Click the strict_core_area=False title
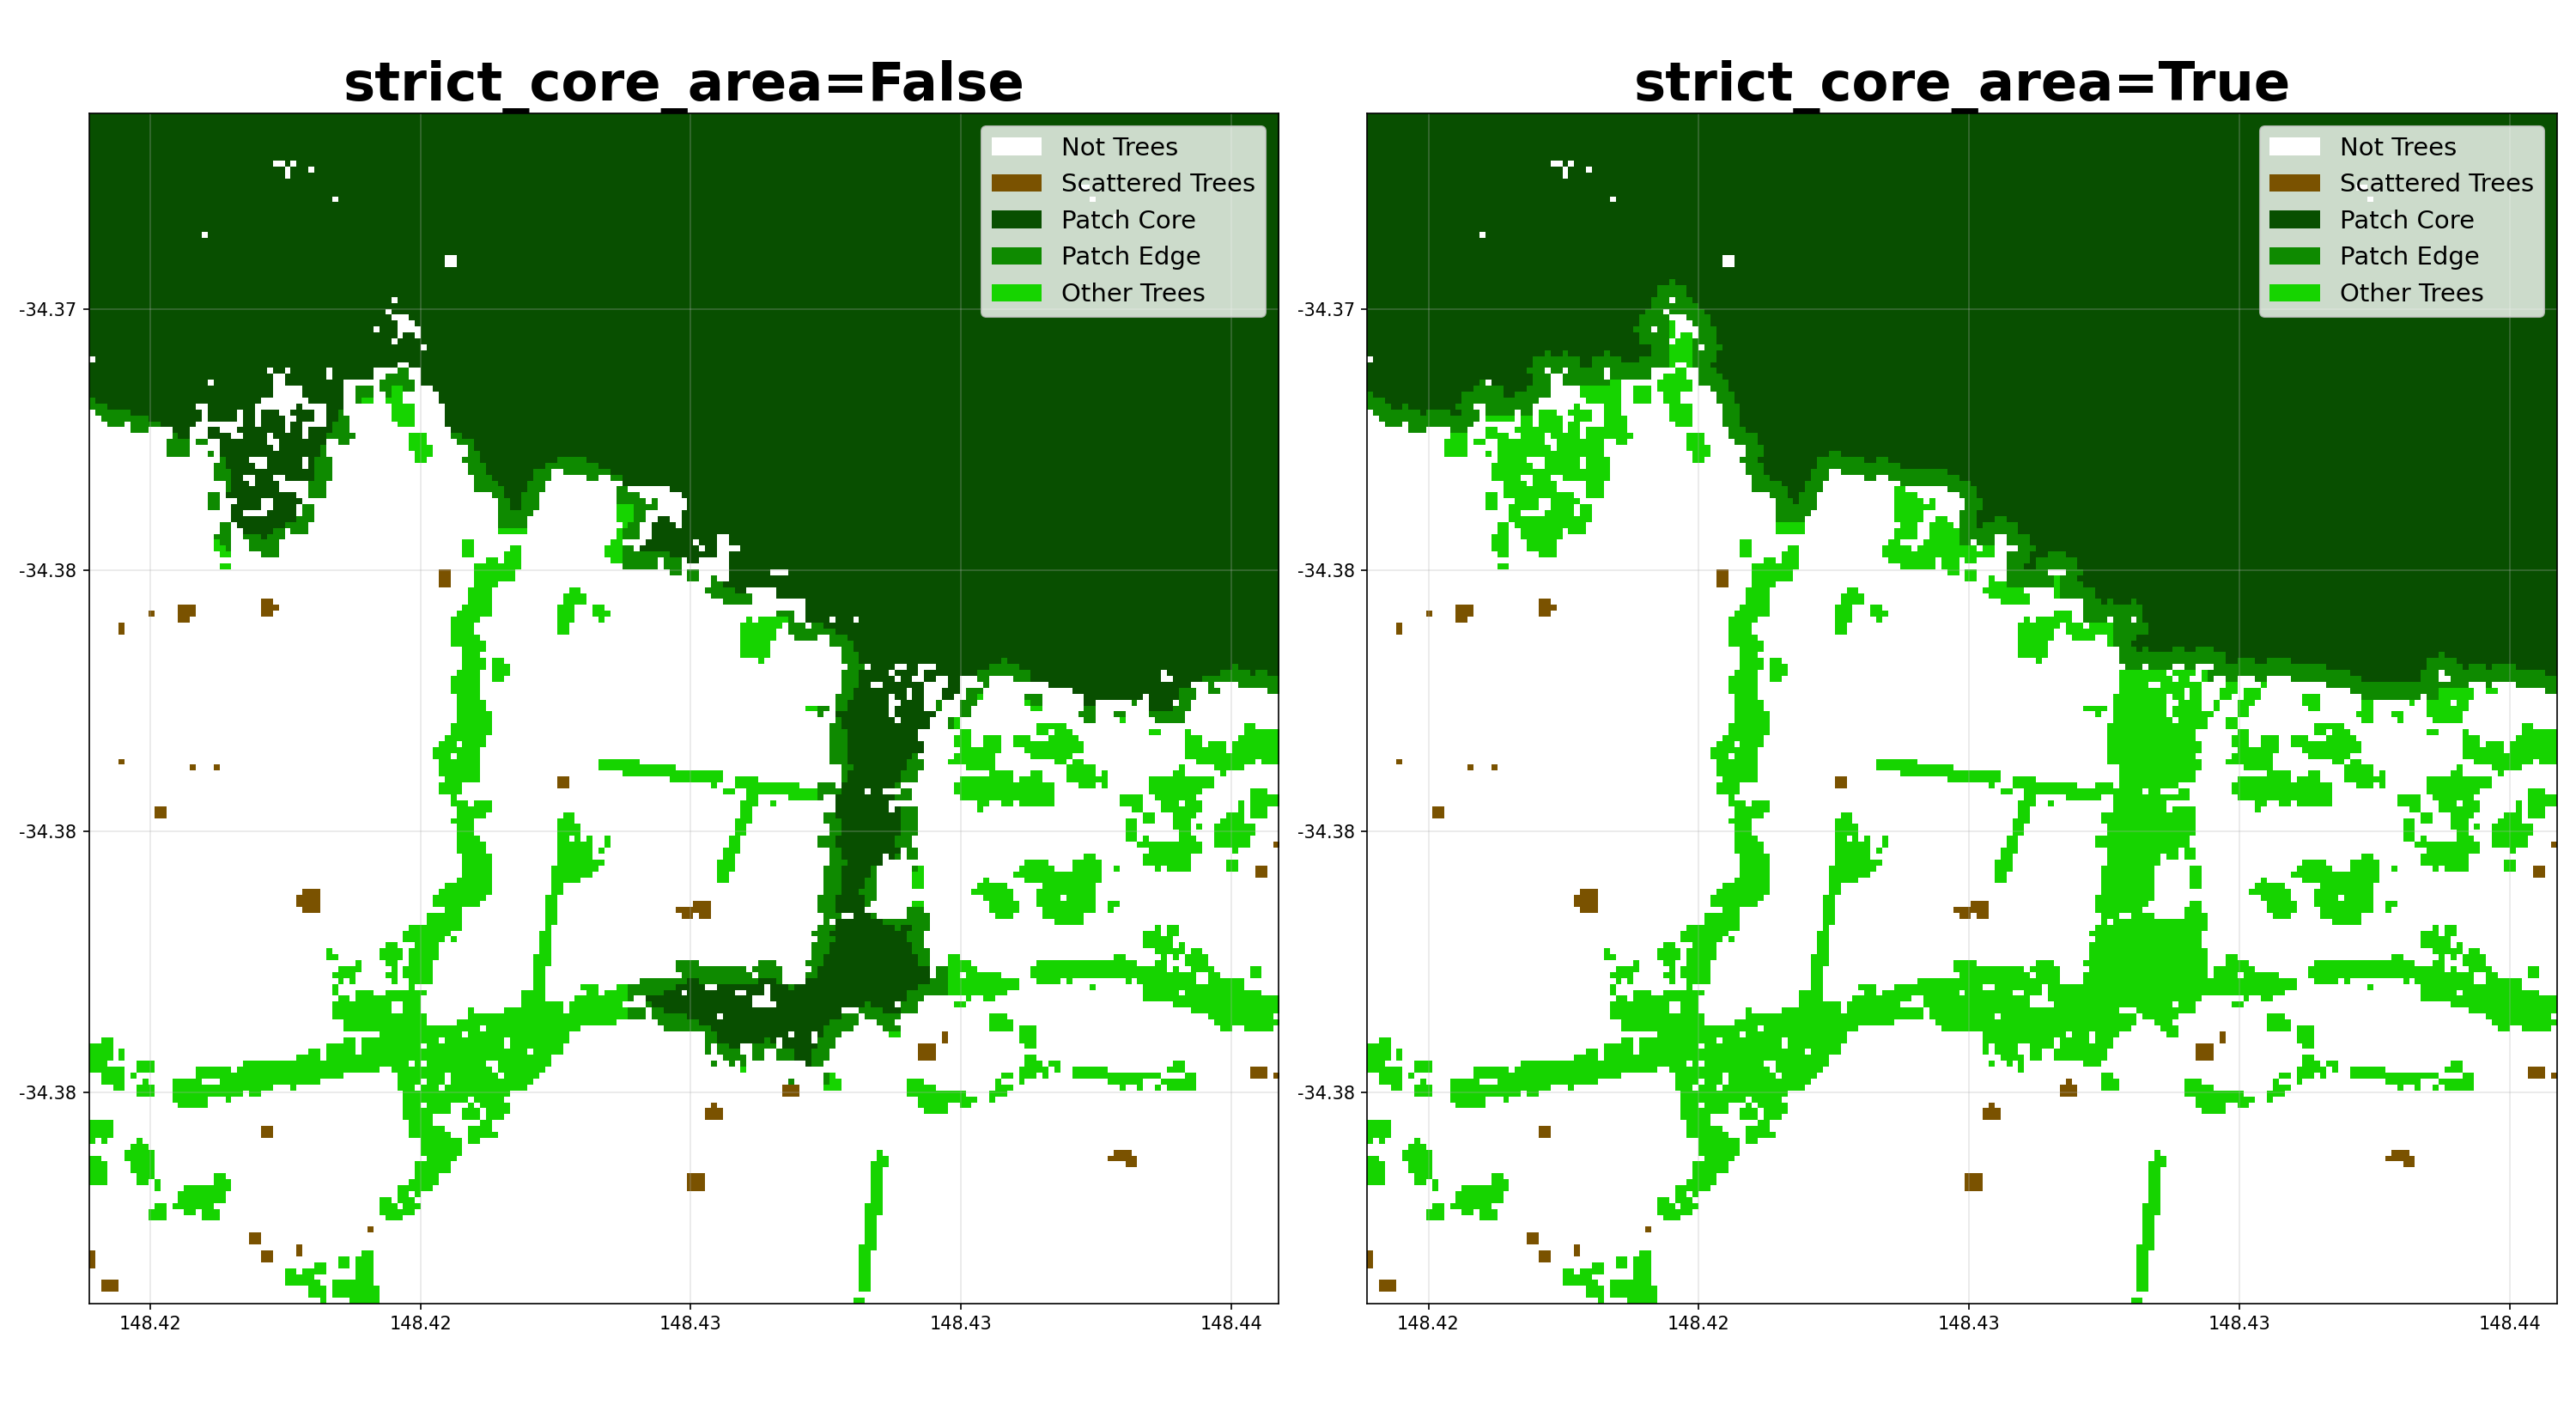Image resolution: width=2576 pixels, height=1417 pixels. [683, 82]
